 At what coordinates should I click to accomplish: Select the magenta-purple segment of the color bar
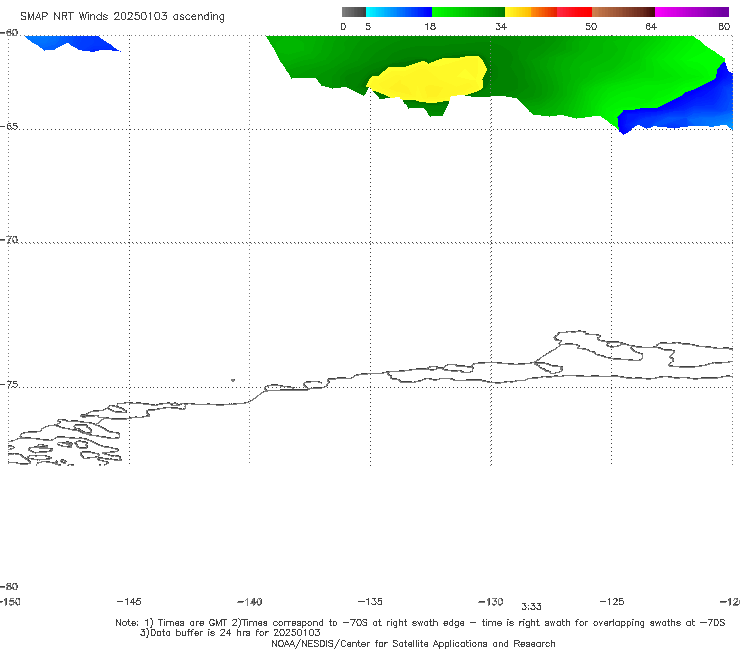click(x=692, y=12)
